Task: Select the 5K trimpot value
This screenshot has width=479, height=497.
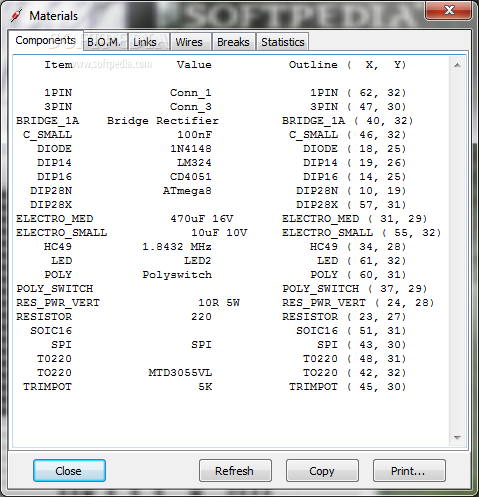Action: (205, 387)
